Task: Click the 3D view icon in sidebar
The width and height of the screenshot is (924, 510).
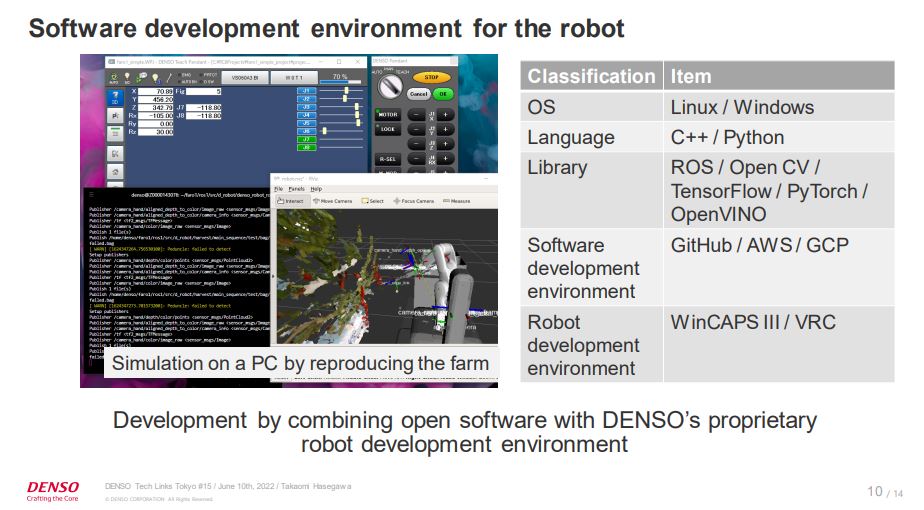Action: point(116,98)
